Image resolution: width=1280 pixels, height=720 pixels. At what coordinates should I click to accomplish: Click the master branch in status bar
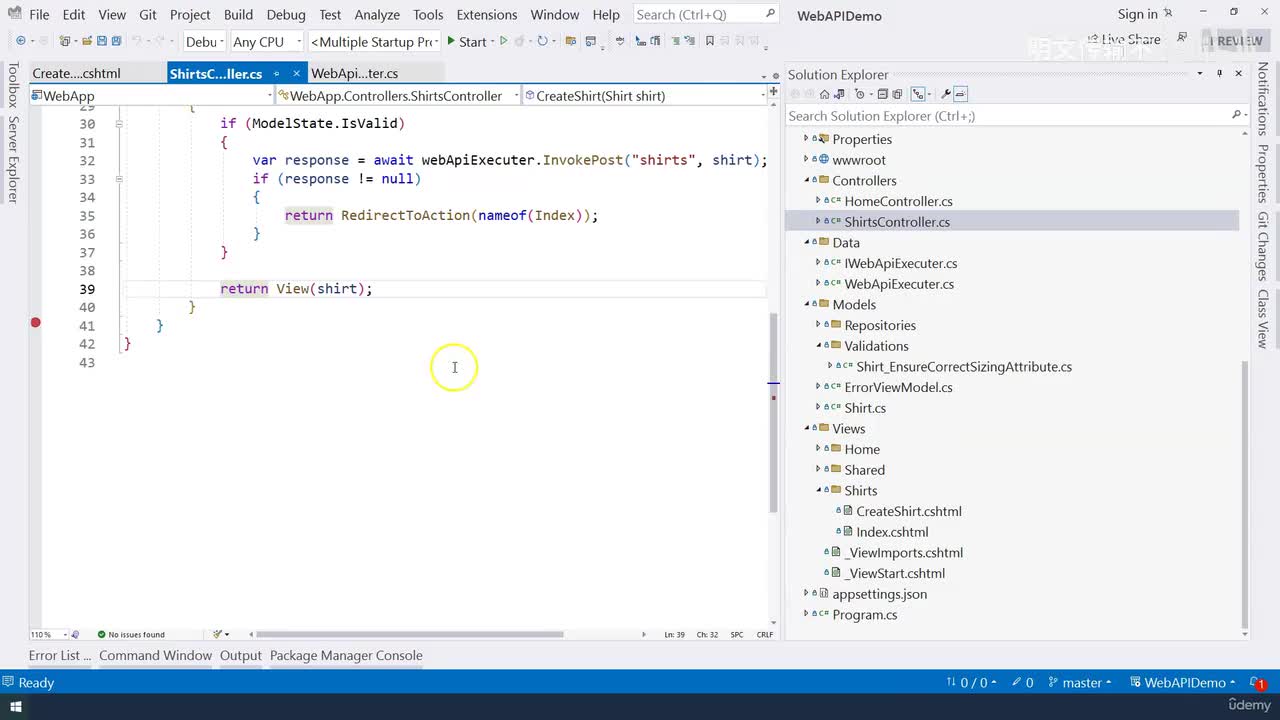[1080, 683]
